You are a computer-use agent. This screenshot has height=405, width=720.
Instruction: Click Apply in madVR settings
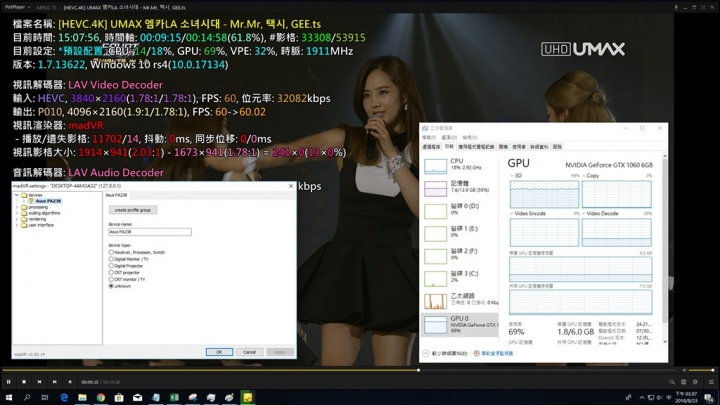tap(280, 352)
